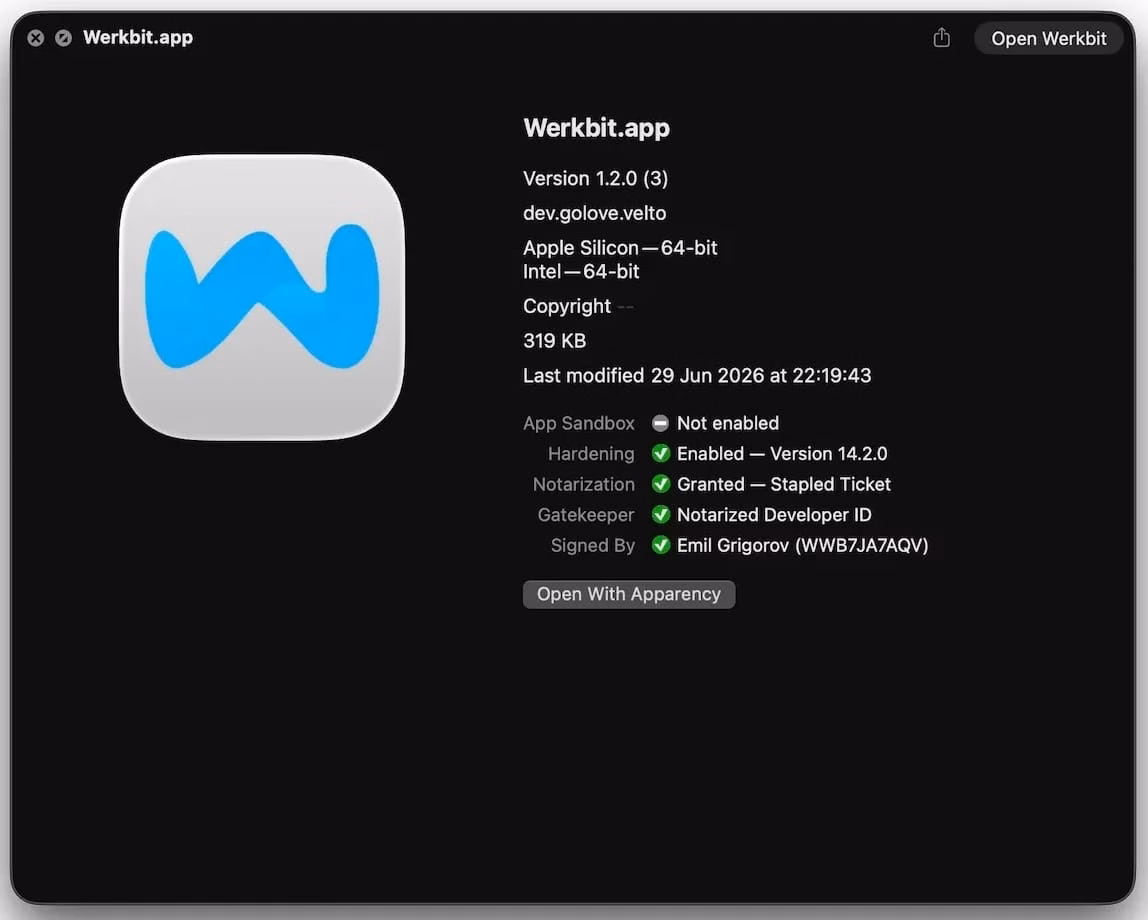The image size is (1148, 920).
Task: Click the 'Not enabled' sandbox value
Action: (728, 423)
